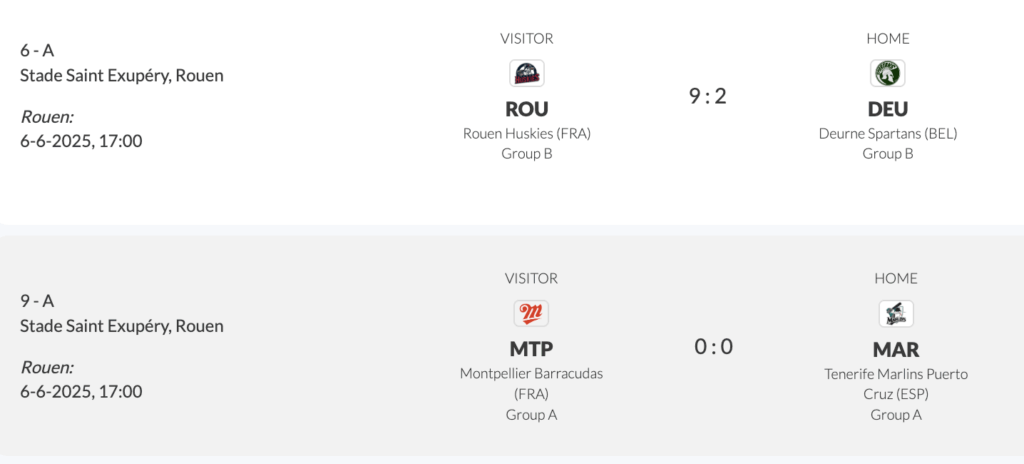Open the DEU team abbreviation
1024x464 pixels.
pyautogui.click(x=887, y=108)
